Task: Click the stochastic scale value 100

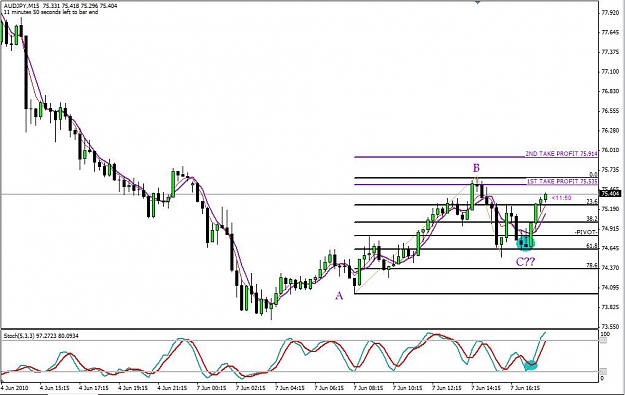Action: click(605, 334)
